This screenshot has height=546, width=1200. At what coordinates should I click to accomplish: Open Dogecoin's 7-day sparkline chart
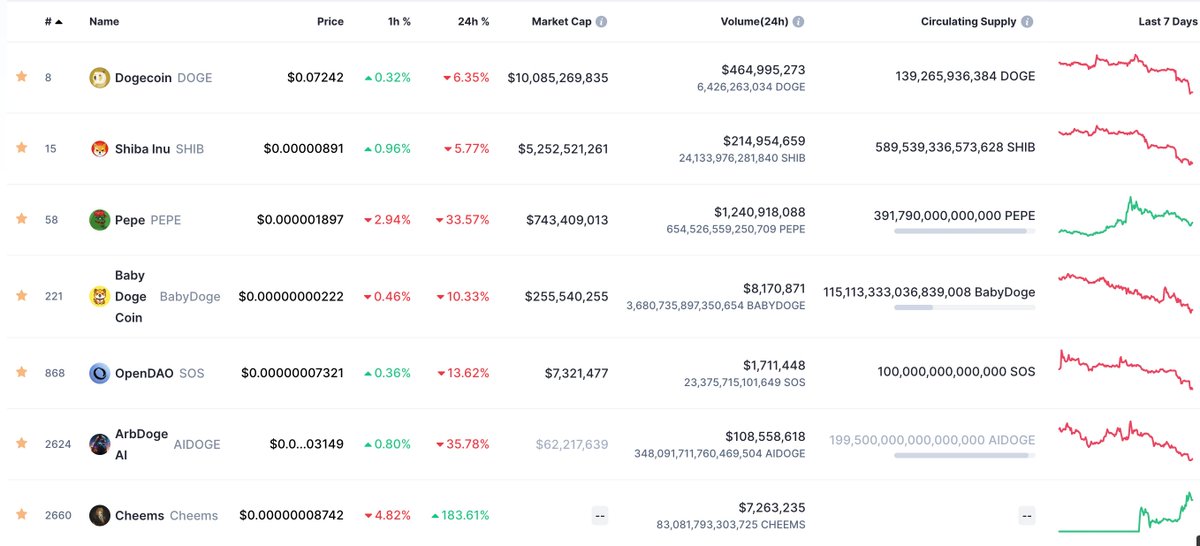[1126, 74]
